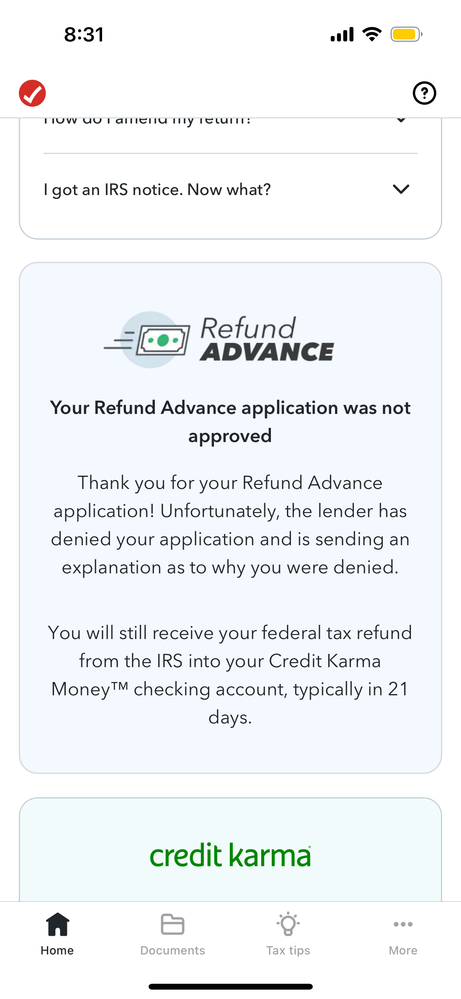Tap the battery status indicator
This screenshot has width=461, height=999.
[407, 34]
